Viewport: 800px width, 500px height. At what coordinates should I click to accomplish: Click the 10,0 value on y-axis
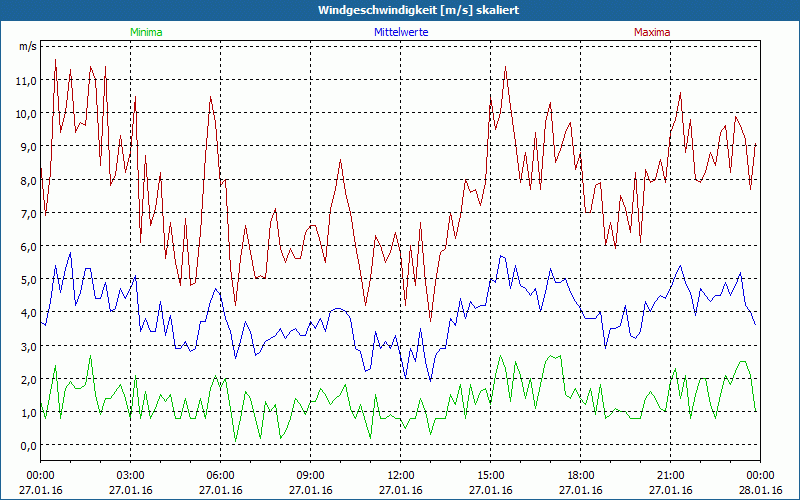(x=27, y=113)
